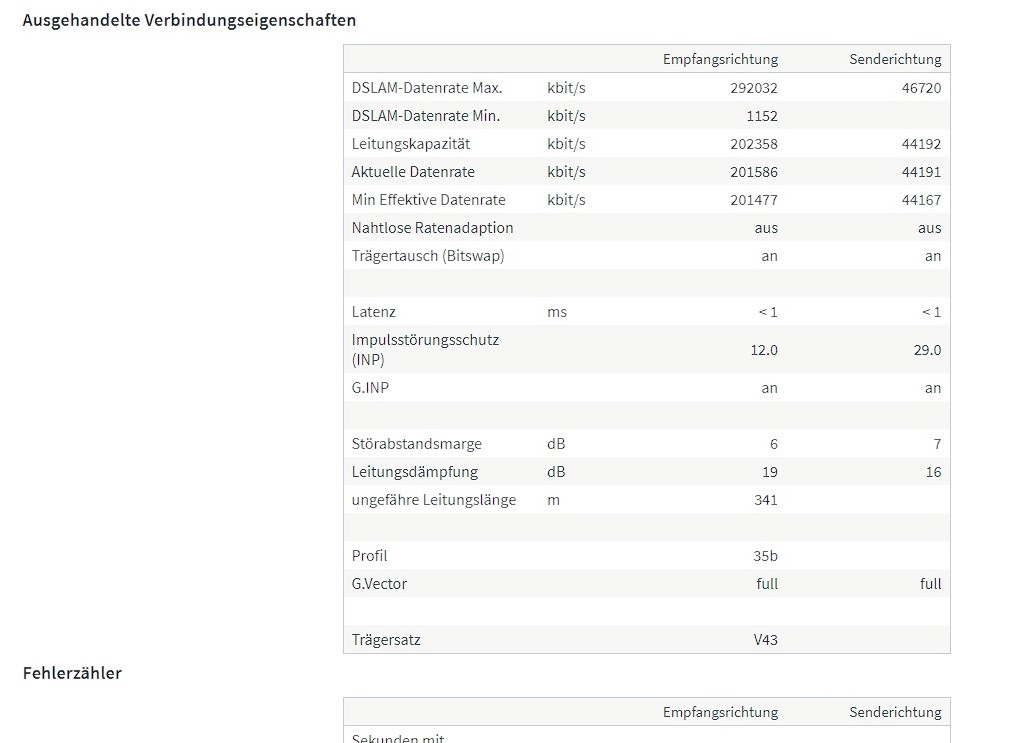1027x743 pixels.
Task: Click Empfangsrichtung header in Fehlerzähler table
Action: pyautogui.click(x=720, y=712)
